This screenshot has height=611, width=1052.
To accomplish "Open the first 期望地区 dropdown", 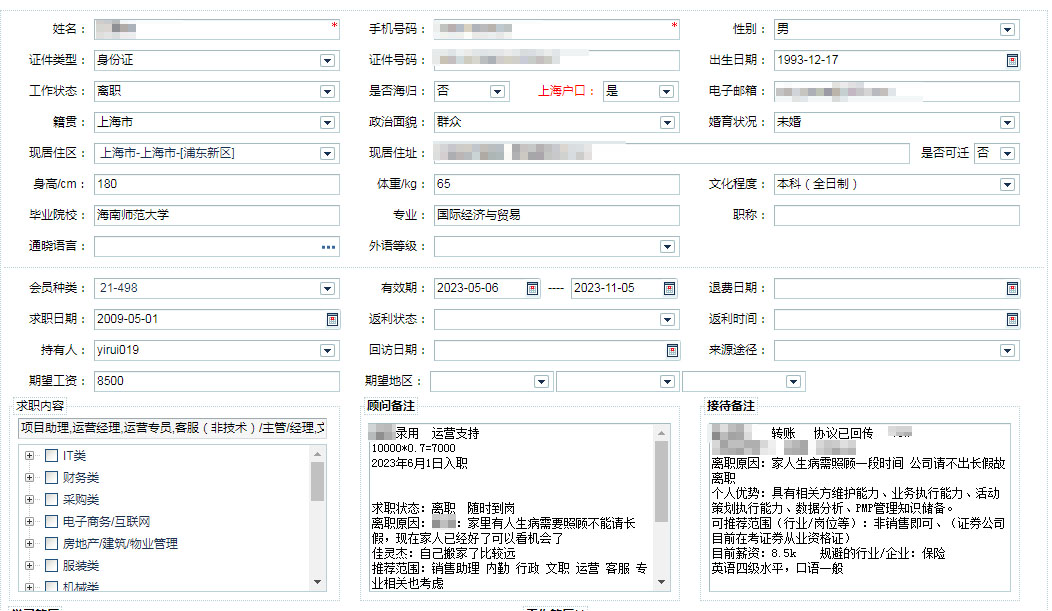I will point(541,382).
